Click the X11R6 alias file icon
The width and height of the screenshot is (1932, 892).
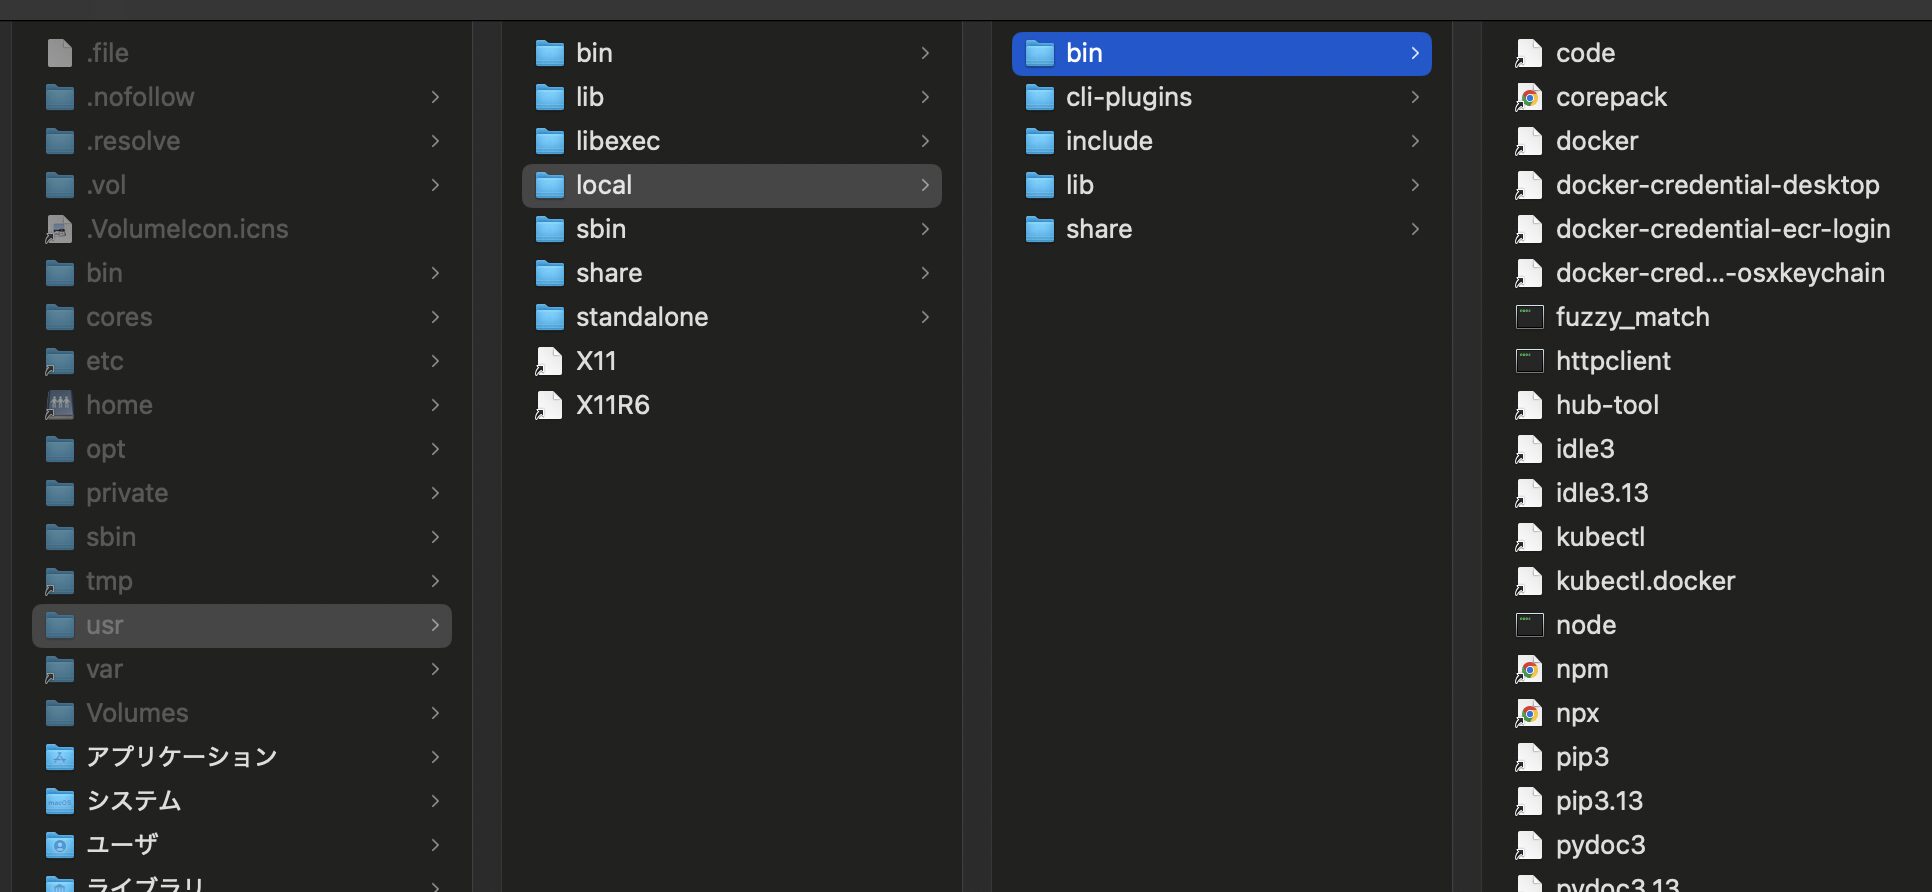[x=549, y=405]
